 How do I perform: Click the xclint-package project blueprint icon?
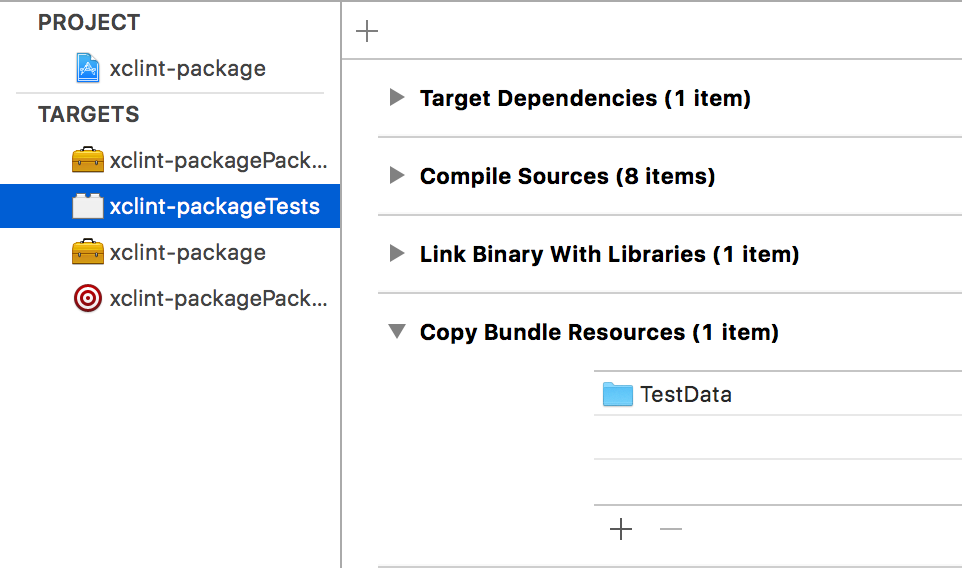click(x=88, y=68)
